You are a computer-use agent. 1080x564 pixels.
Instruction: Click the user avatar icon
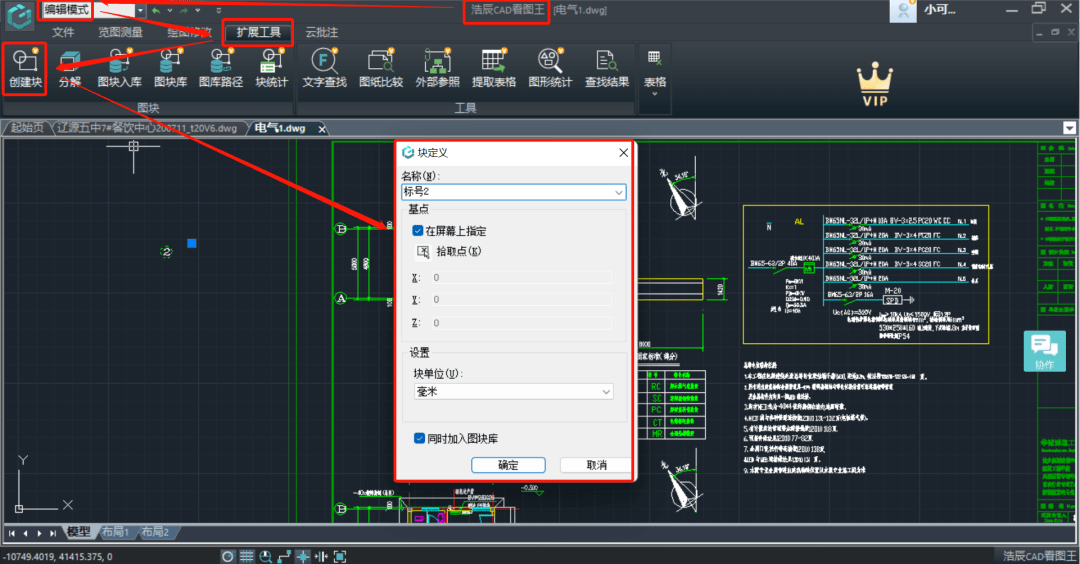tap(903, 10)
